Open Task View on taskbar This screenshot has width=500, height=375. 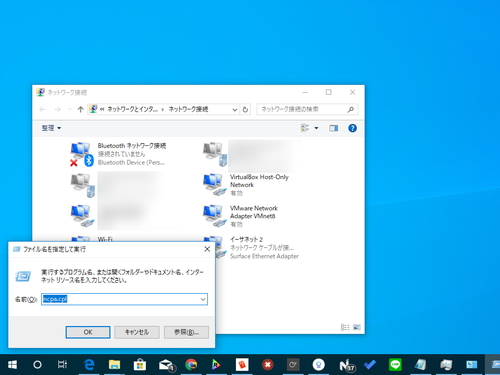(x=63, y=365)
